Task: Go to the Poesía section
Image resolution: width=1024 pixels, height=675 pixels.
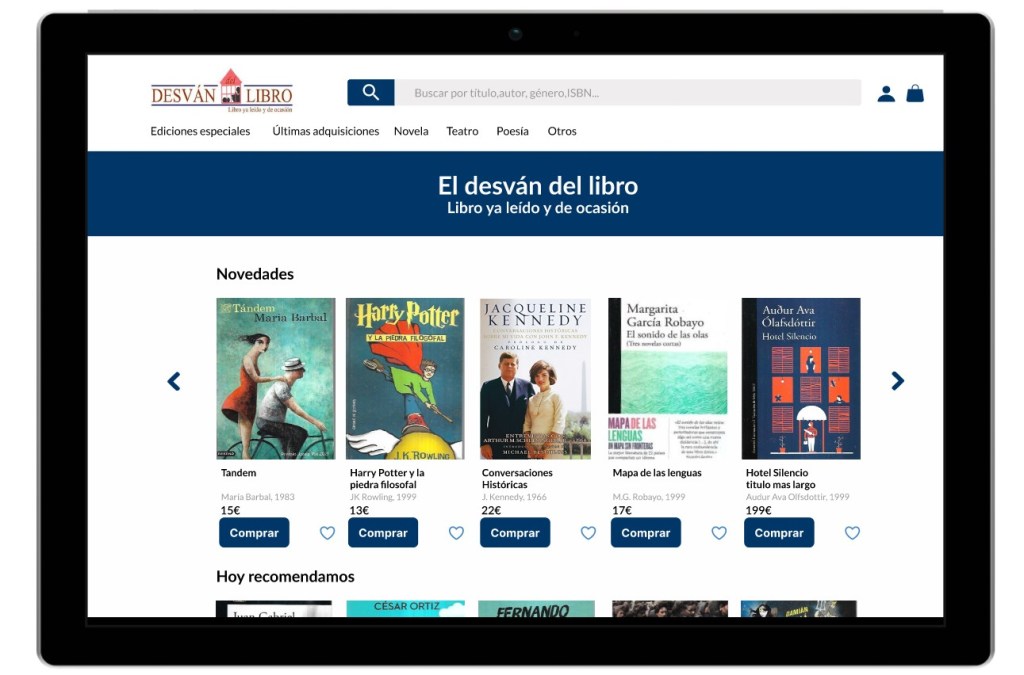Action: [512, 131]
